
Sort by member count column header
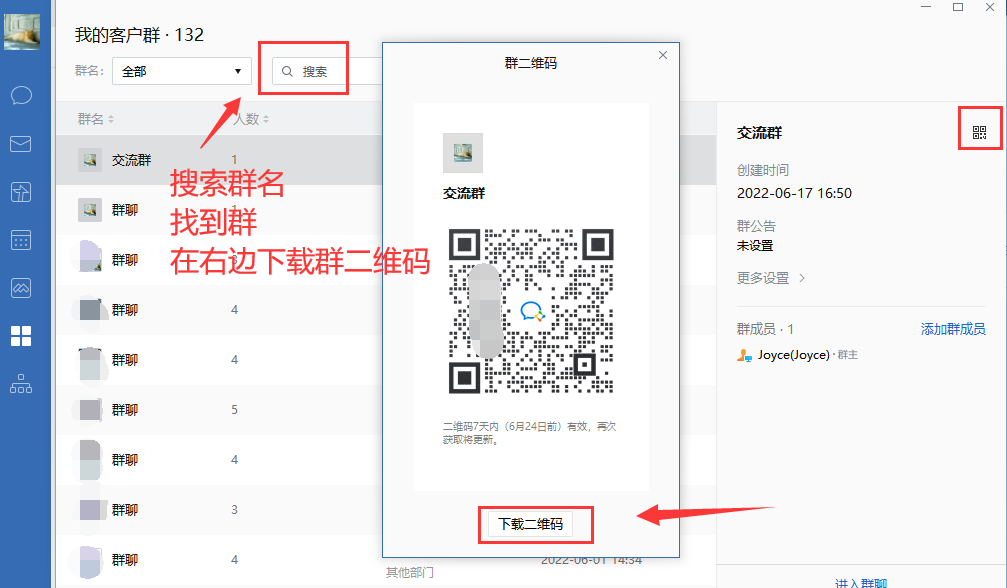250,119
